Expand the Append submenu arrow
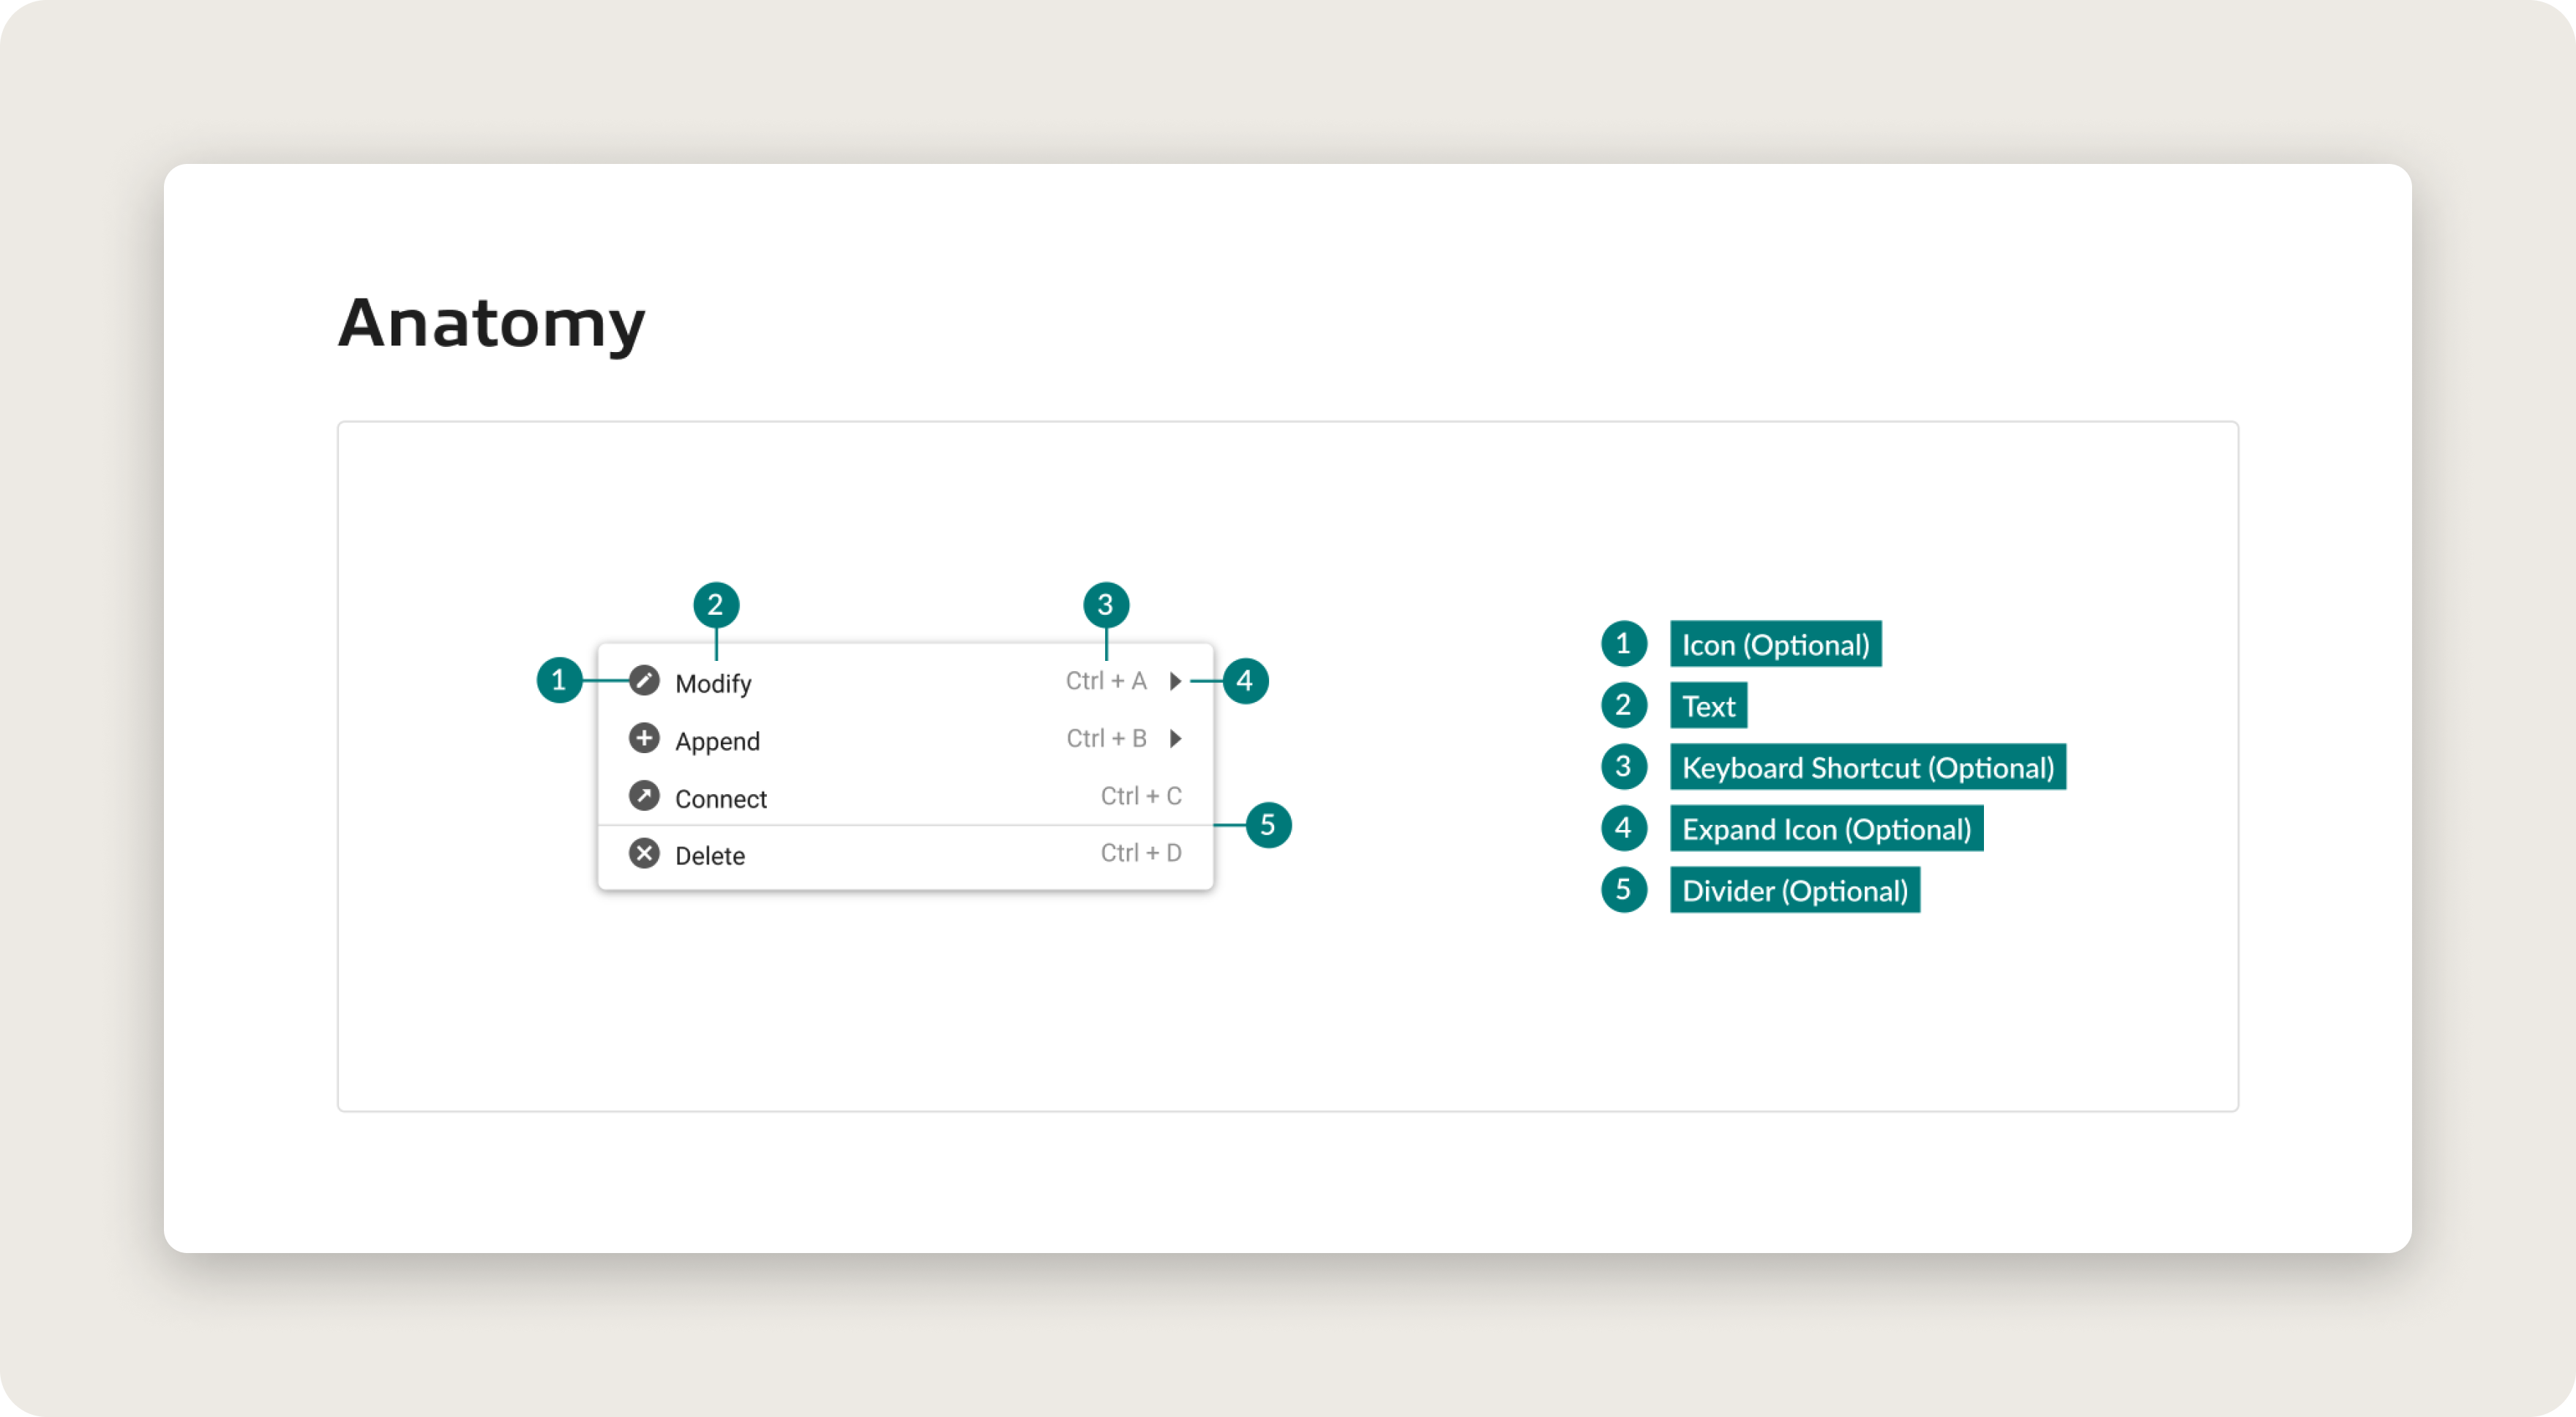This screenshot has height=1417, width=2576. (x=1176, y=738)
